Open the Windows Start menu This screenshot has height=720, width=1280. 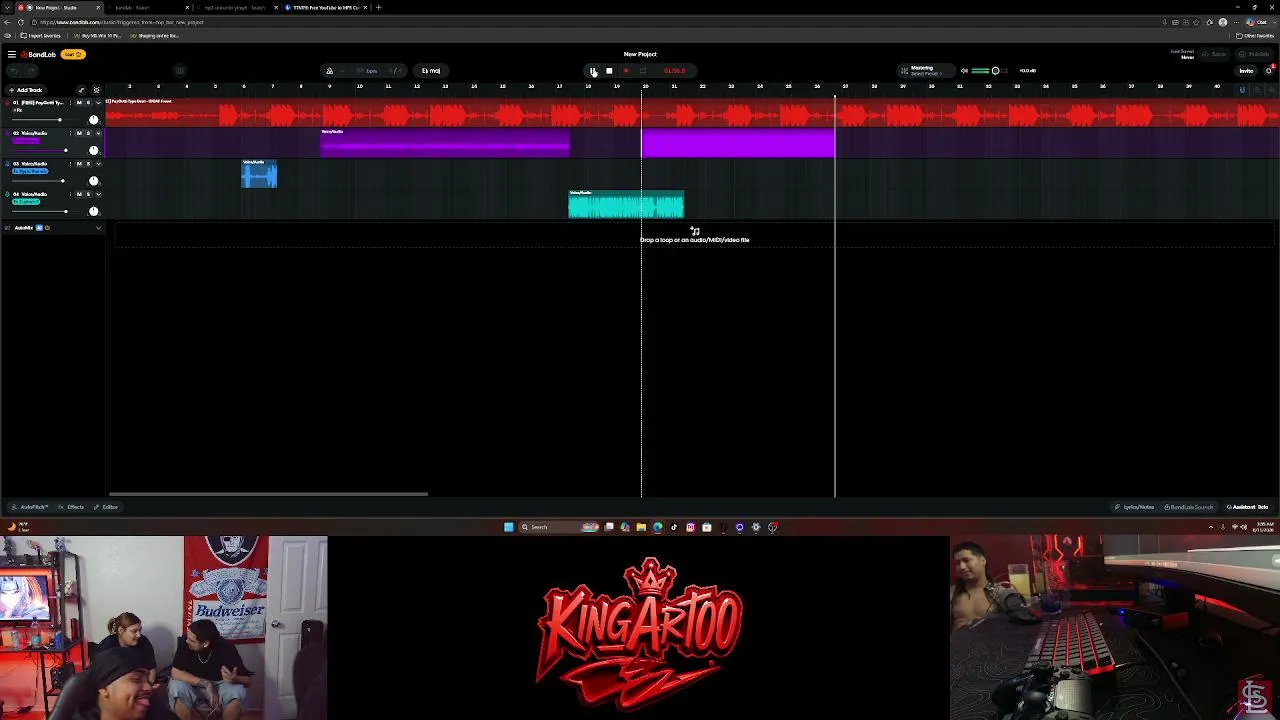(508, 527)
